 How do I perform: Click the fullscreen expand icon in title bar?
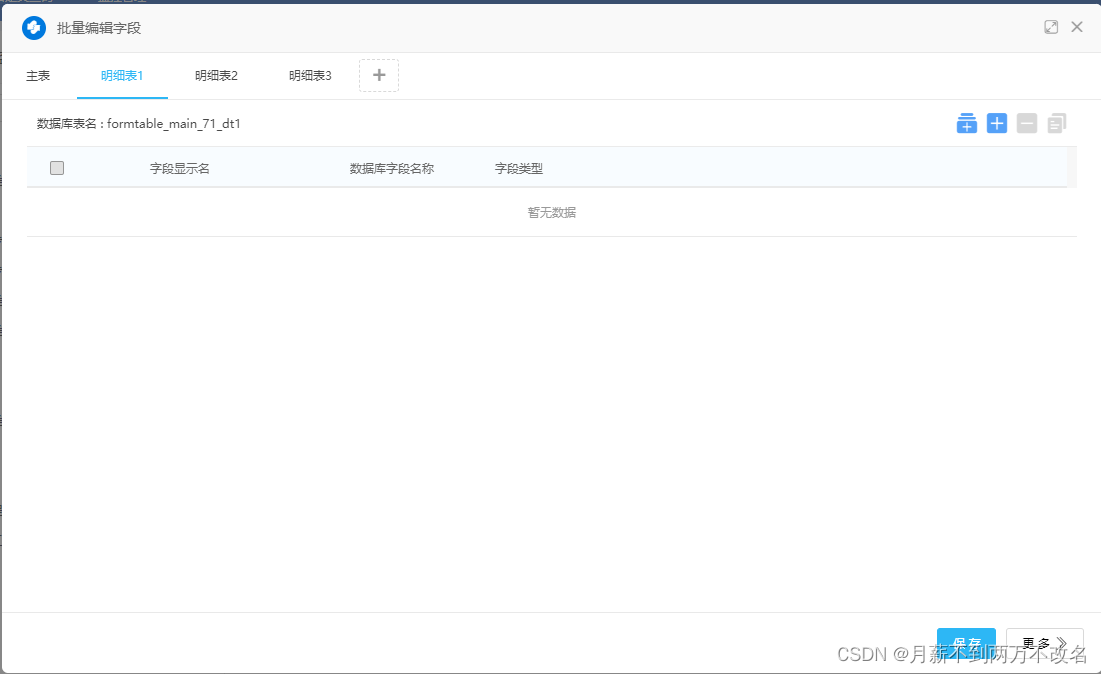click(1050, 27)
